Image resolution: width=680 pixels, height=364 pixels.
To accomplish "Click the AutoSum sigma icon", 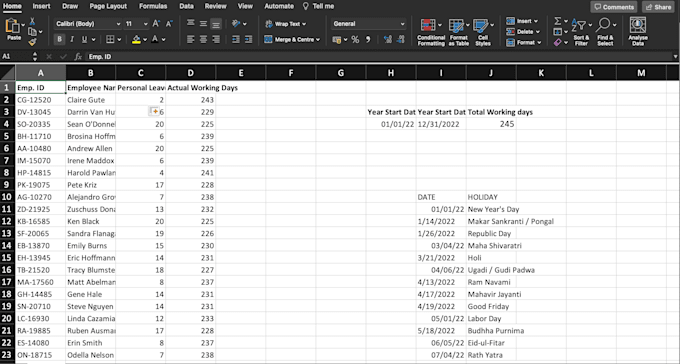I will tap(558, 21).
